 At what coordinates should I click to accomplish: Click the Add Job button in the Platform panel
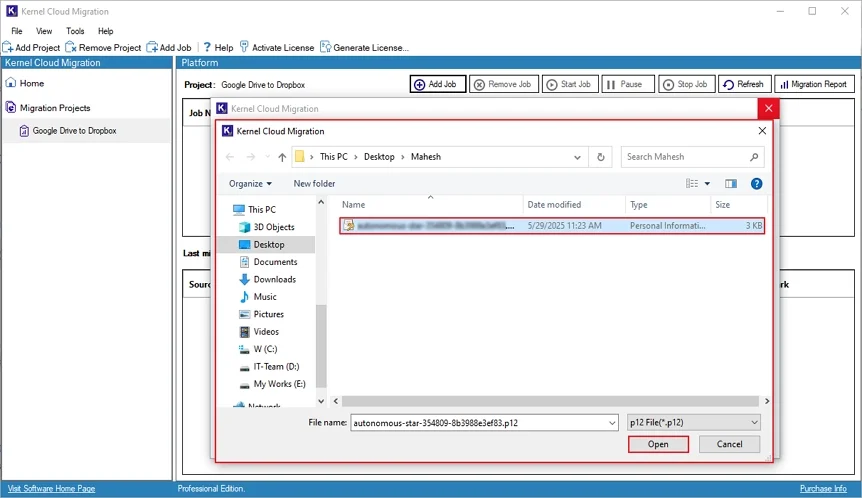coord(438,84)
